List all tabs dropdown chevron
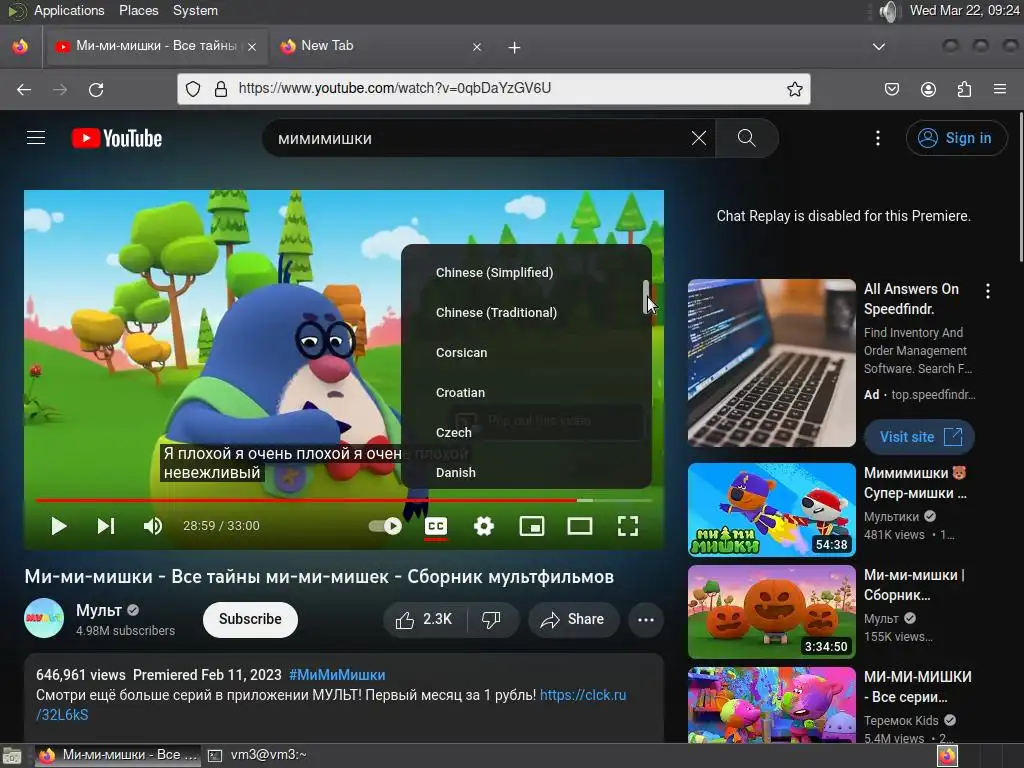 pos(879,46)
